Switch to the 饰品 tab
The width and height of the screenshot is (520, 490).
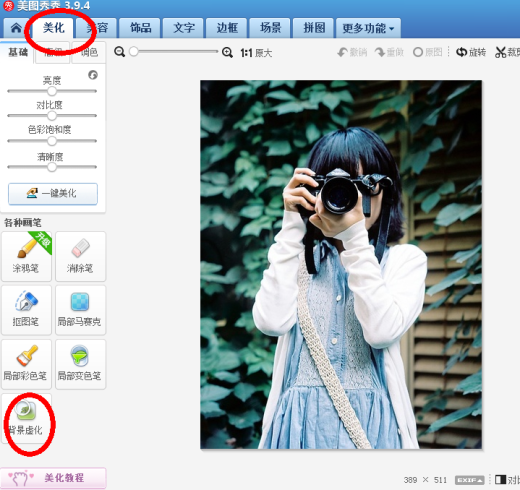click(140, 28)
